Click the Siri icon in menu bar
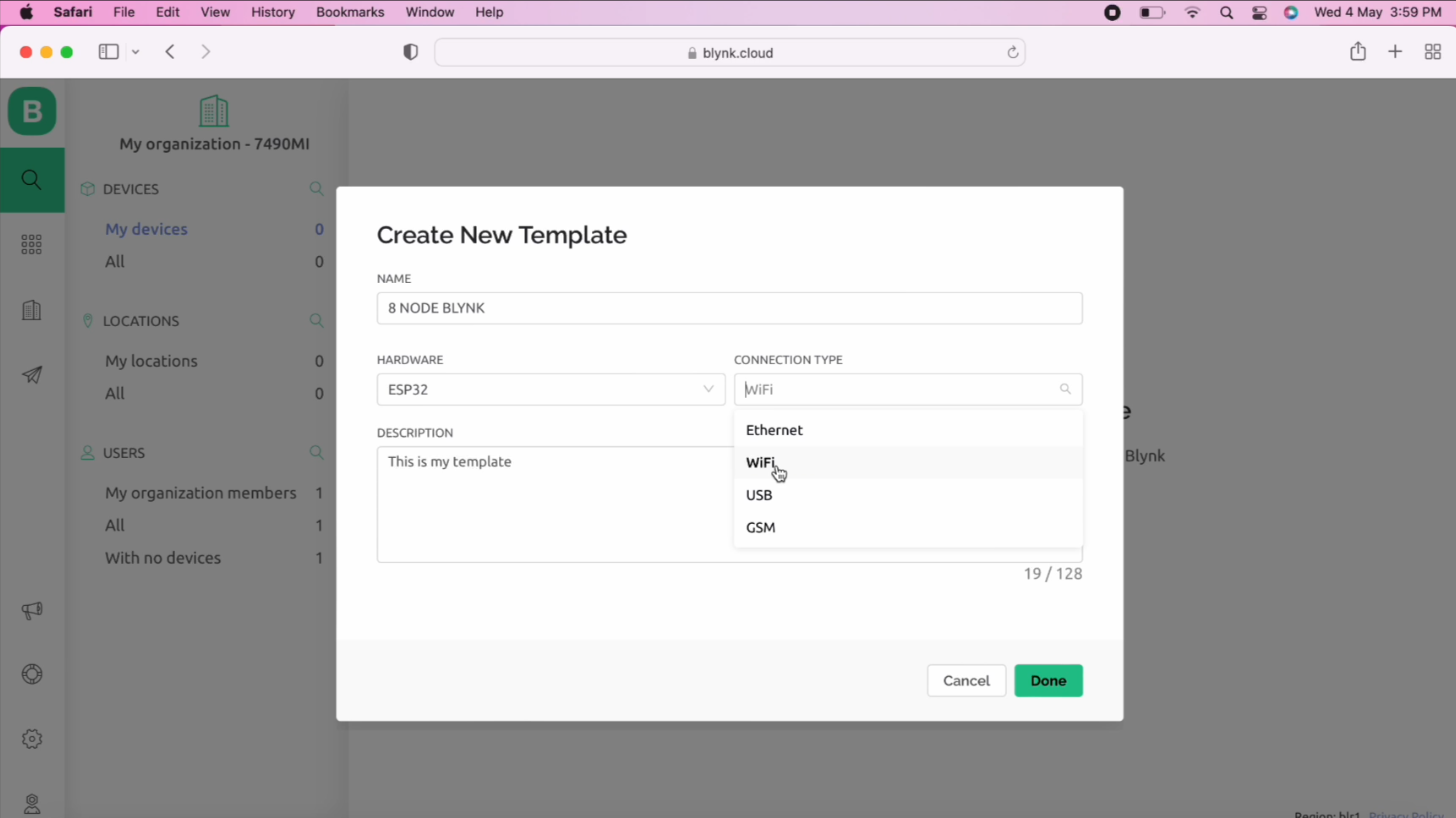This screenshot has width=1456, height=818. (1291, 12)
